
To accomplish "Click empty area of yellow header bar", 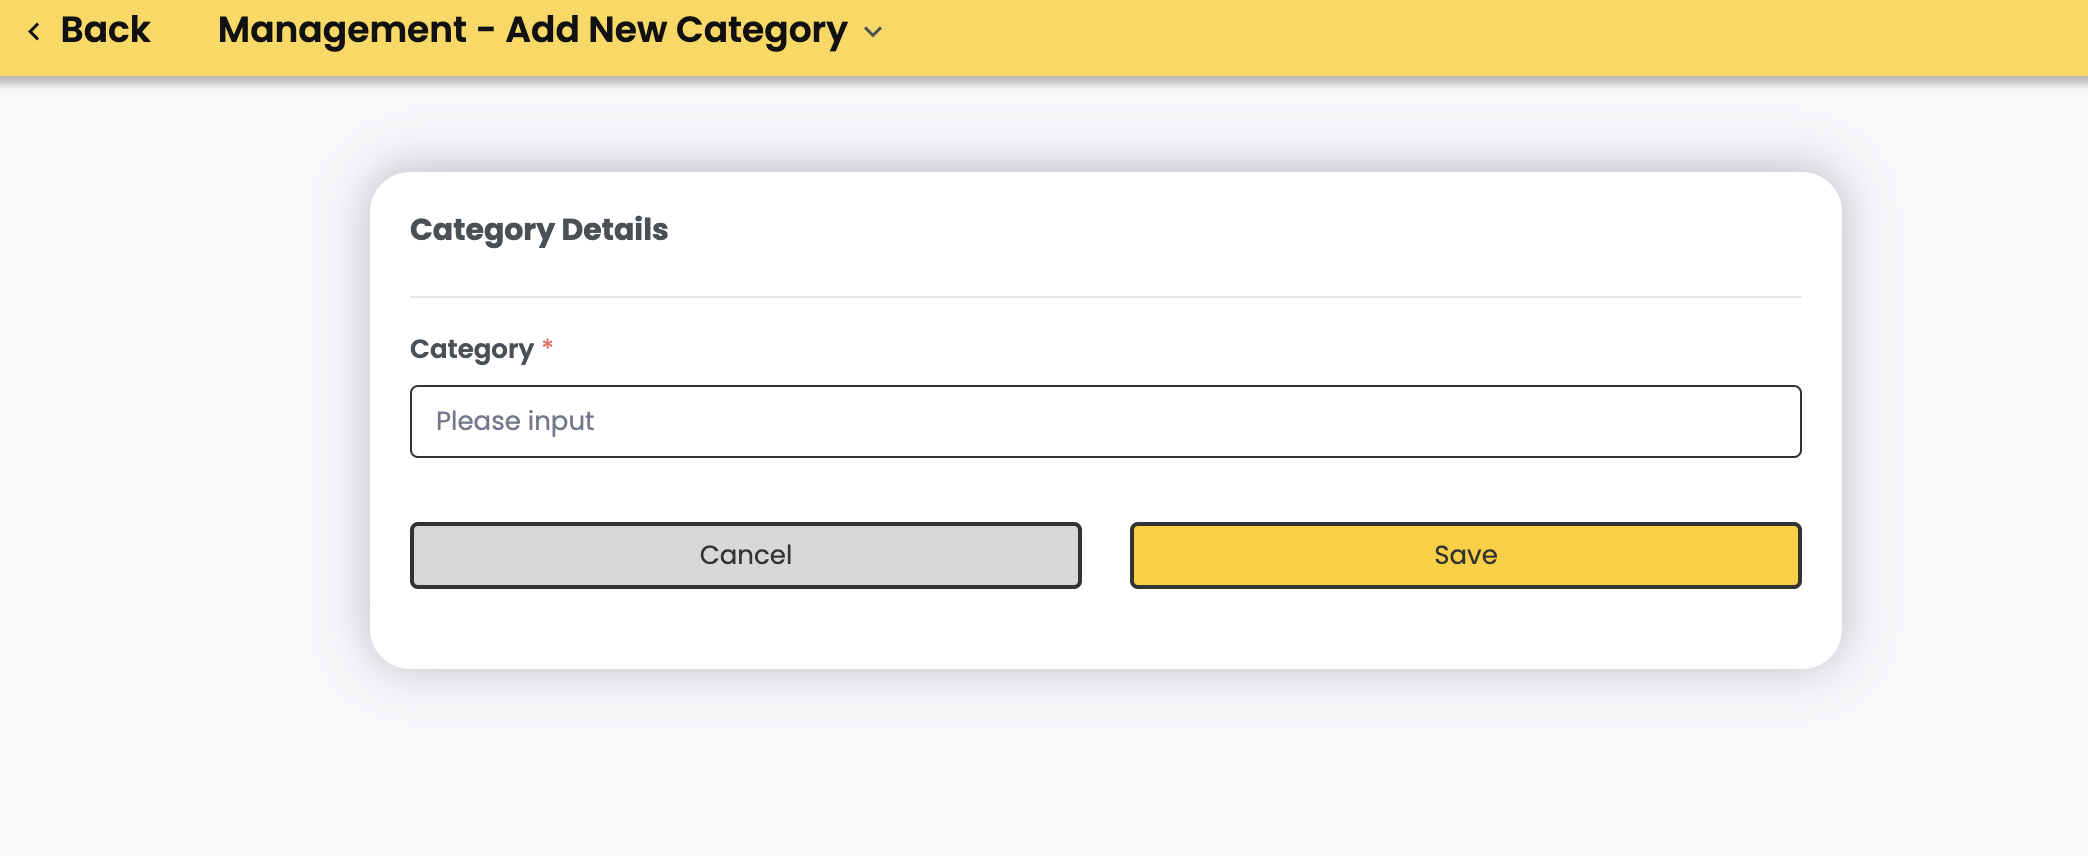I will pos(1450,36).
